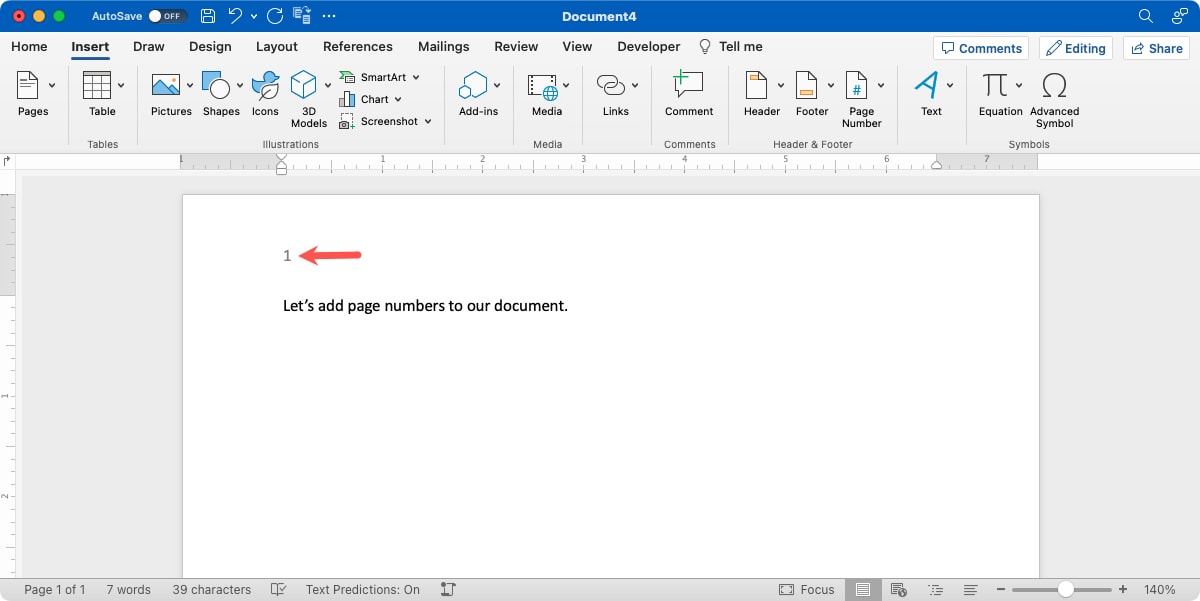This screenshot has height=601, width=1200.
Task: Turn off Text Predictions in status bar
Action: [362, 589]
